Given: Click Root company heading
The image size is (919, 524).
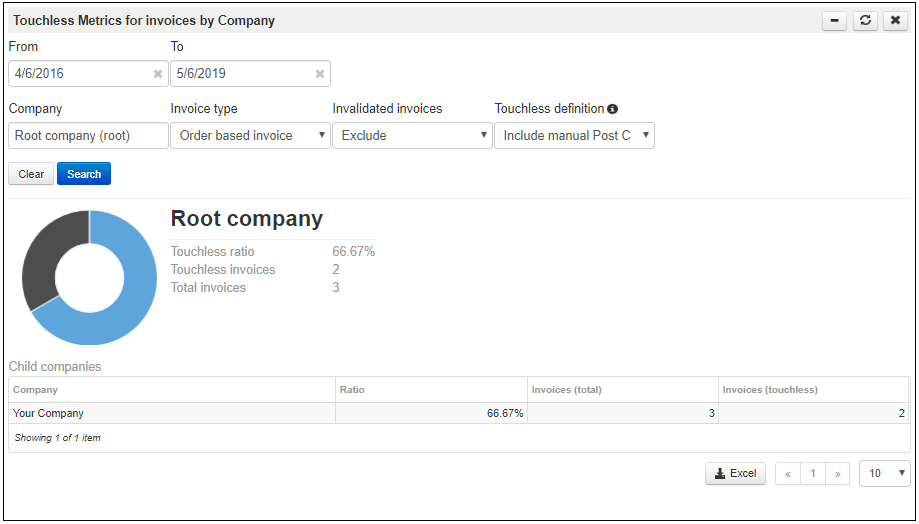Looking at the screenshot, I should point(247,218).
